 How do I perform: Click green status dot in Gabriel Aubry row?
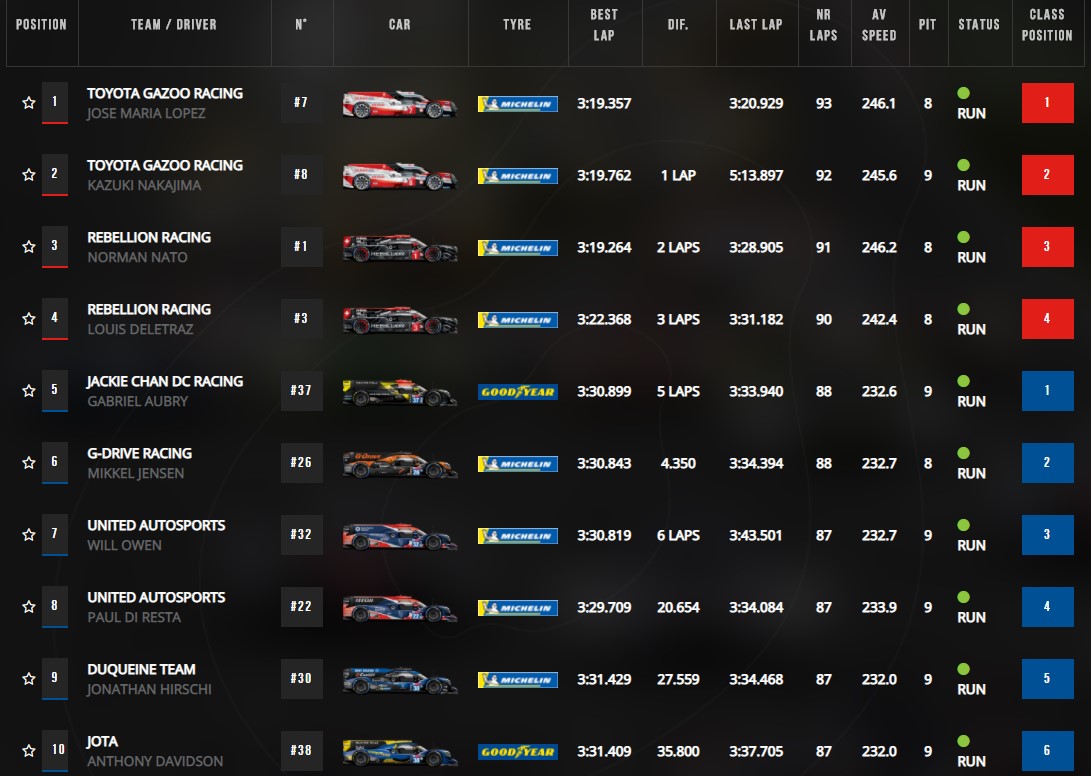(964, 381)
